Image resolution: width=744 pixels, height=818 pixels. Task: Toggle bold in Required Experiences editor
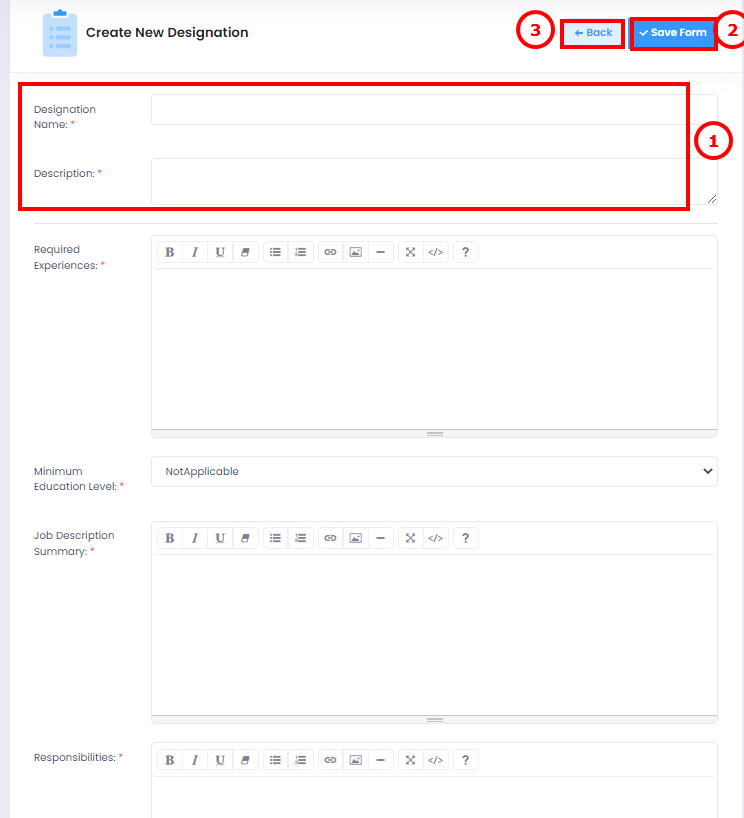170,252
